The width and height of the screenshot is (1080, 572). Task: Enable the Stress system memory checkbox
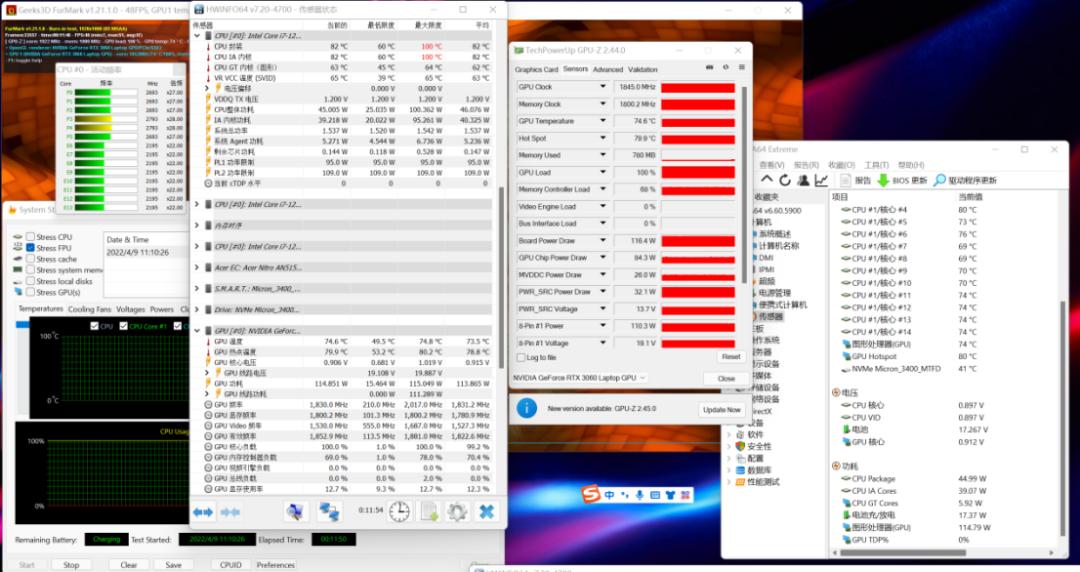pos(30,269)
